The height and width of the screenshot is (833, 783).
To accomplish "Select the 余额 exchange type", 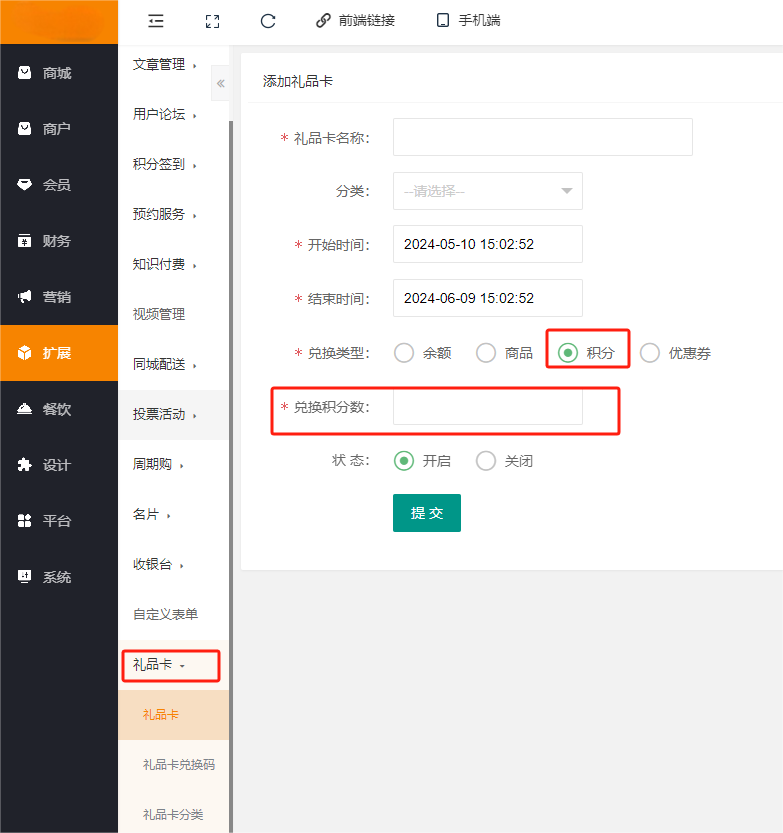I will (404, 353).
